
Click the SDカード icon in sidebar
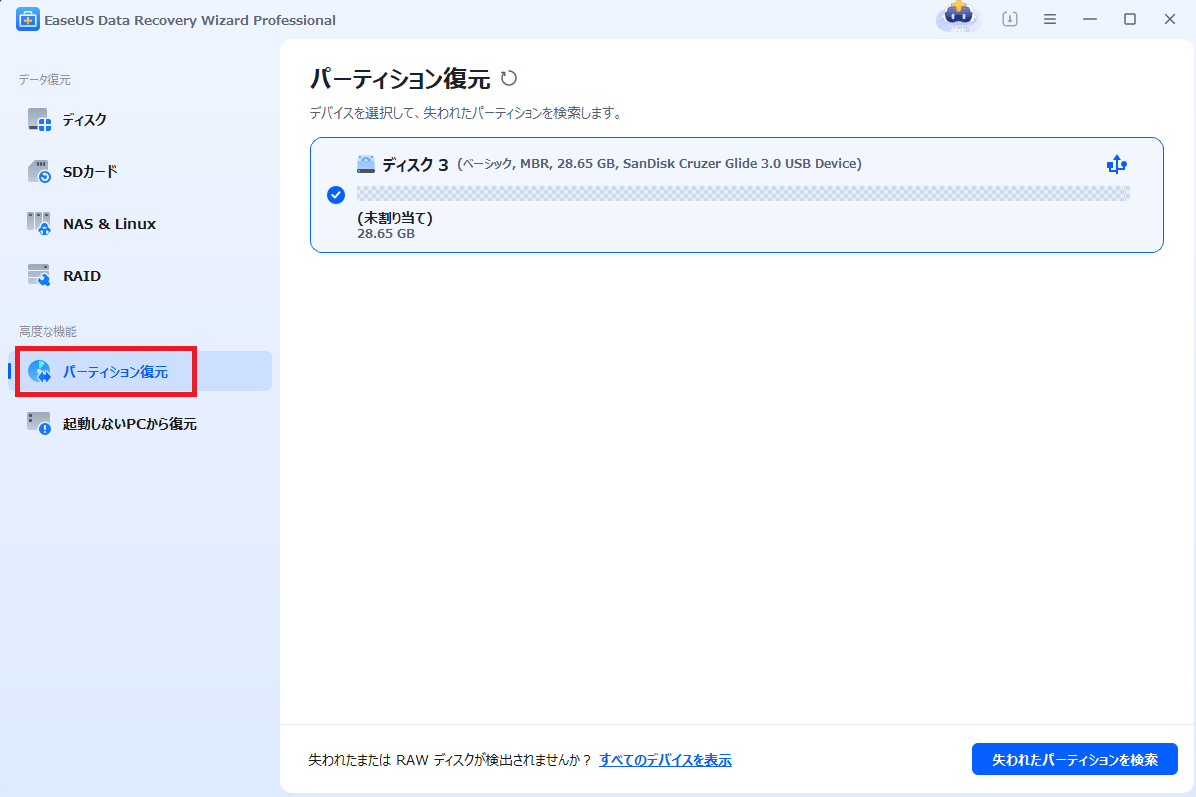coord(39,172)
